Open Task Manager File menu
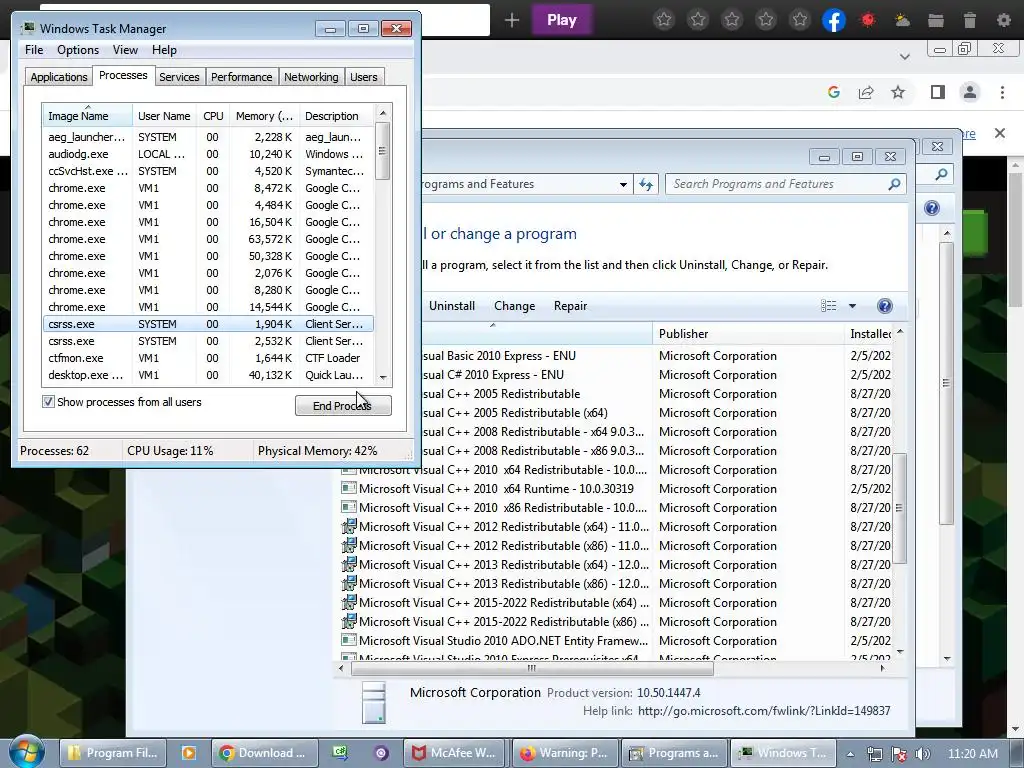 click(34, 50)
